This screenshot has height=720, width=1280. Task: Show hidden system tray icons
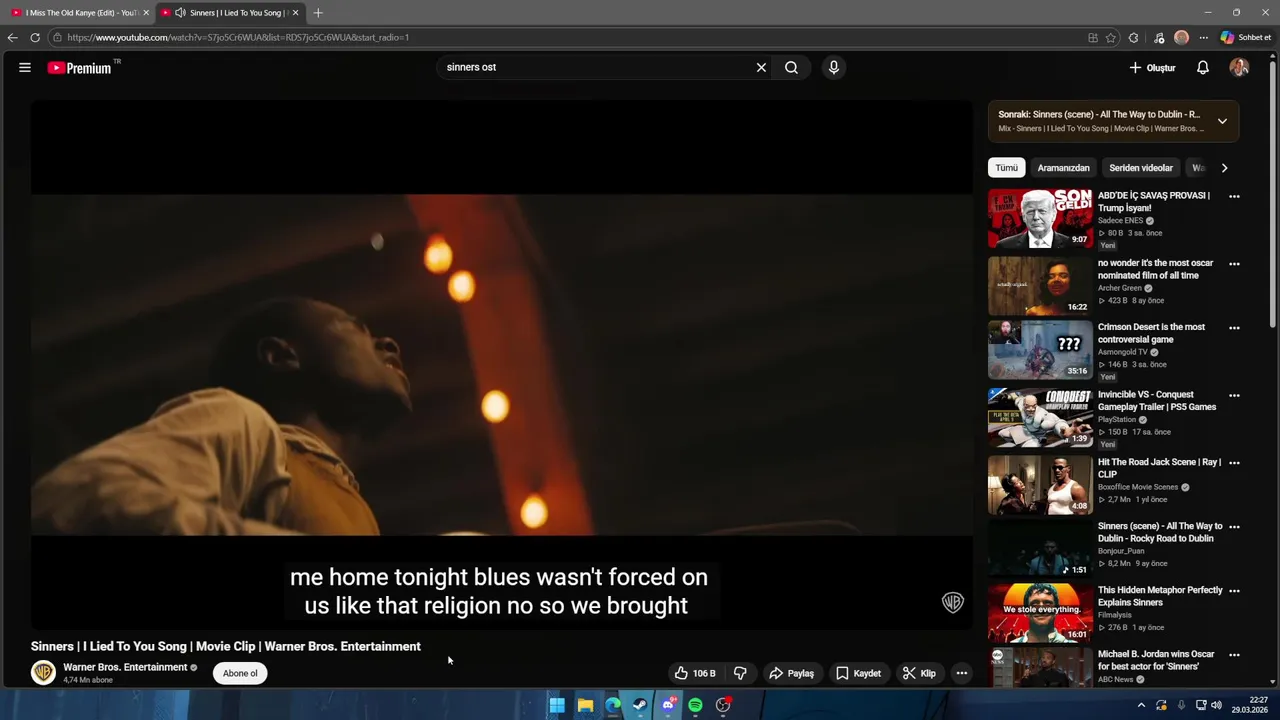(1141, 705)
